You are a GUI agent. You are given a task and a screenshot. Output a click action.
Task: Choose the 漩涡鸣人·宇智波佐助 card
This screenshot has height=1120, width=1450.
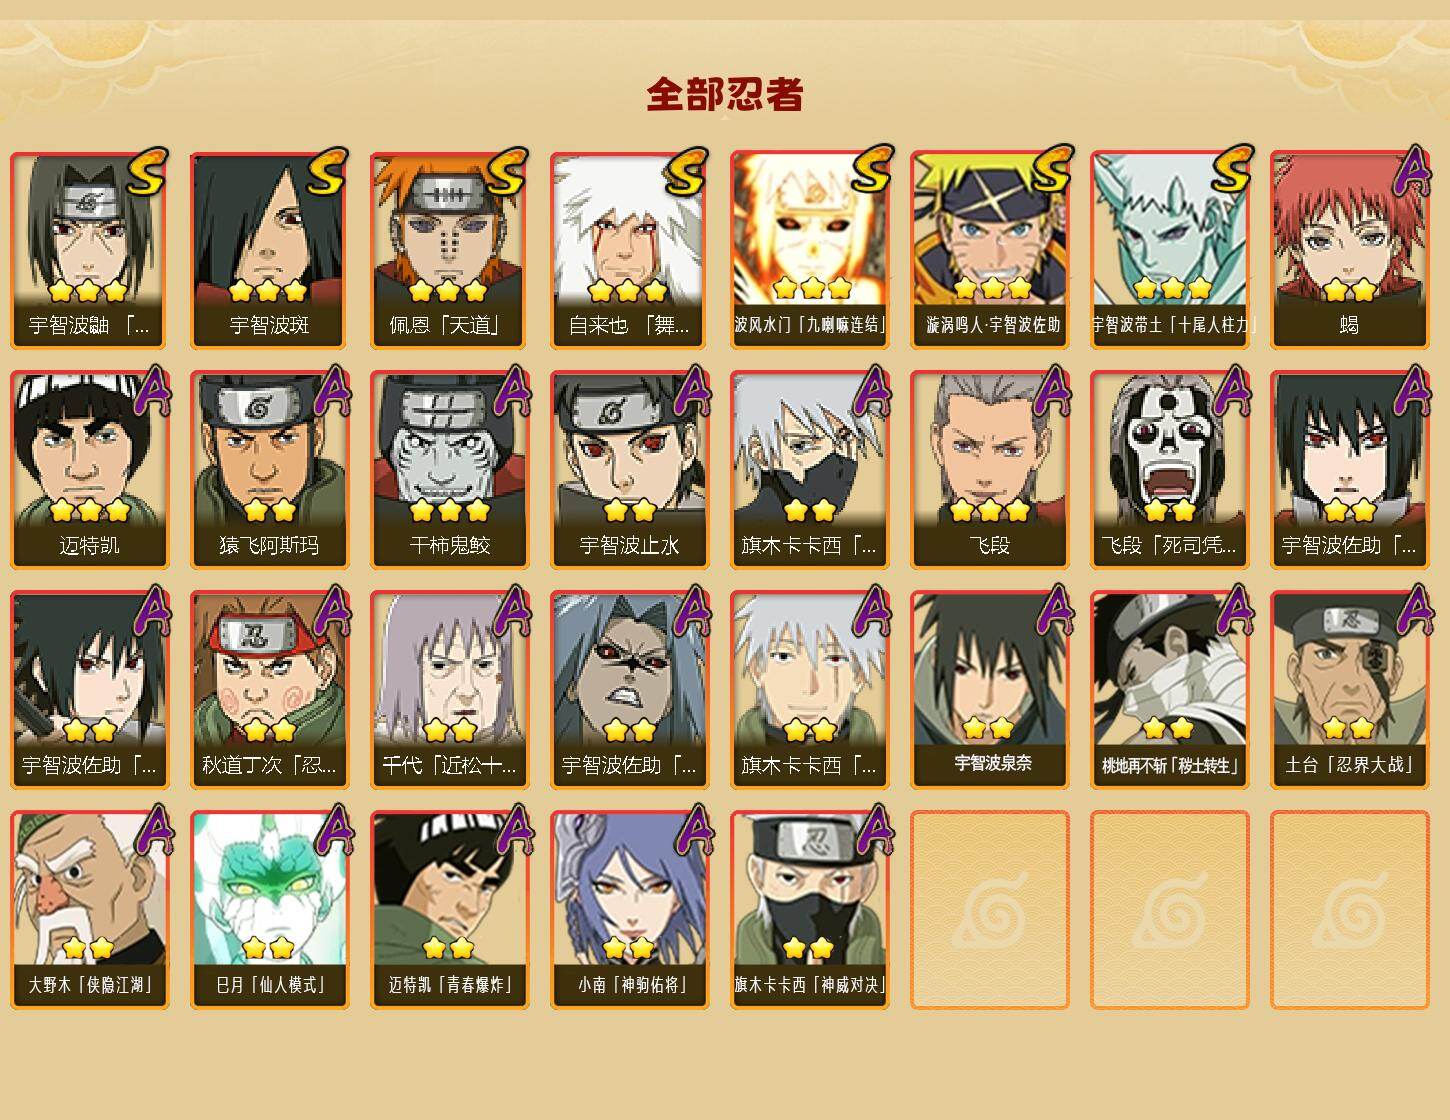(x=989, y=250)
